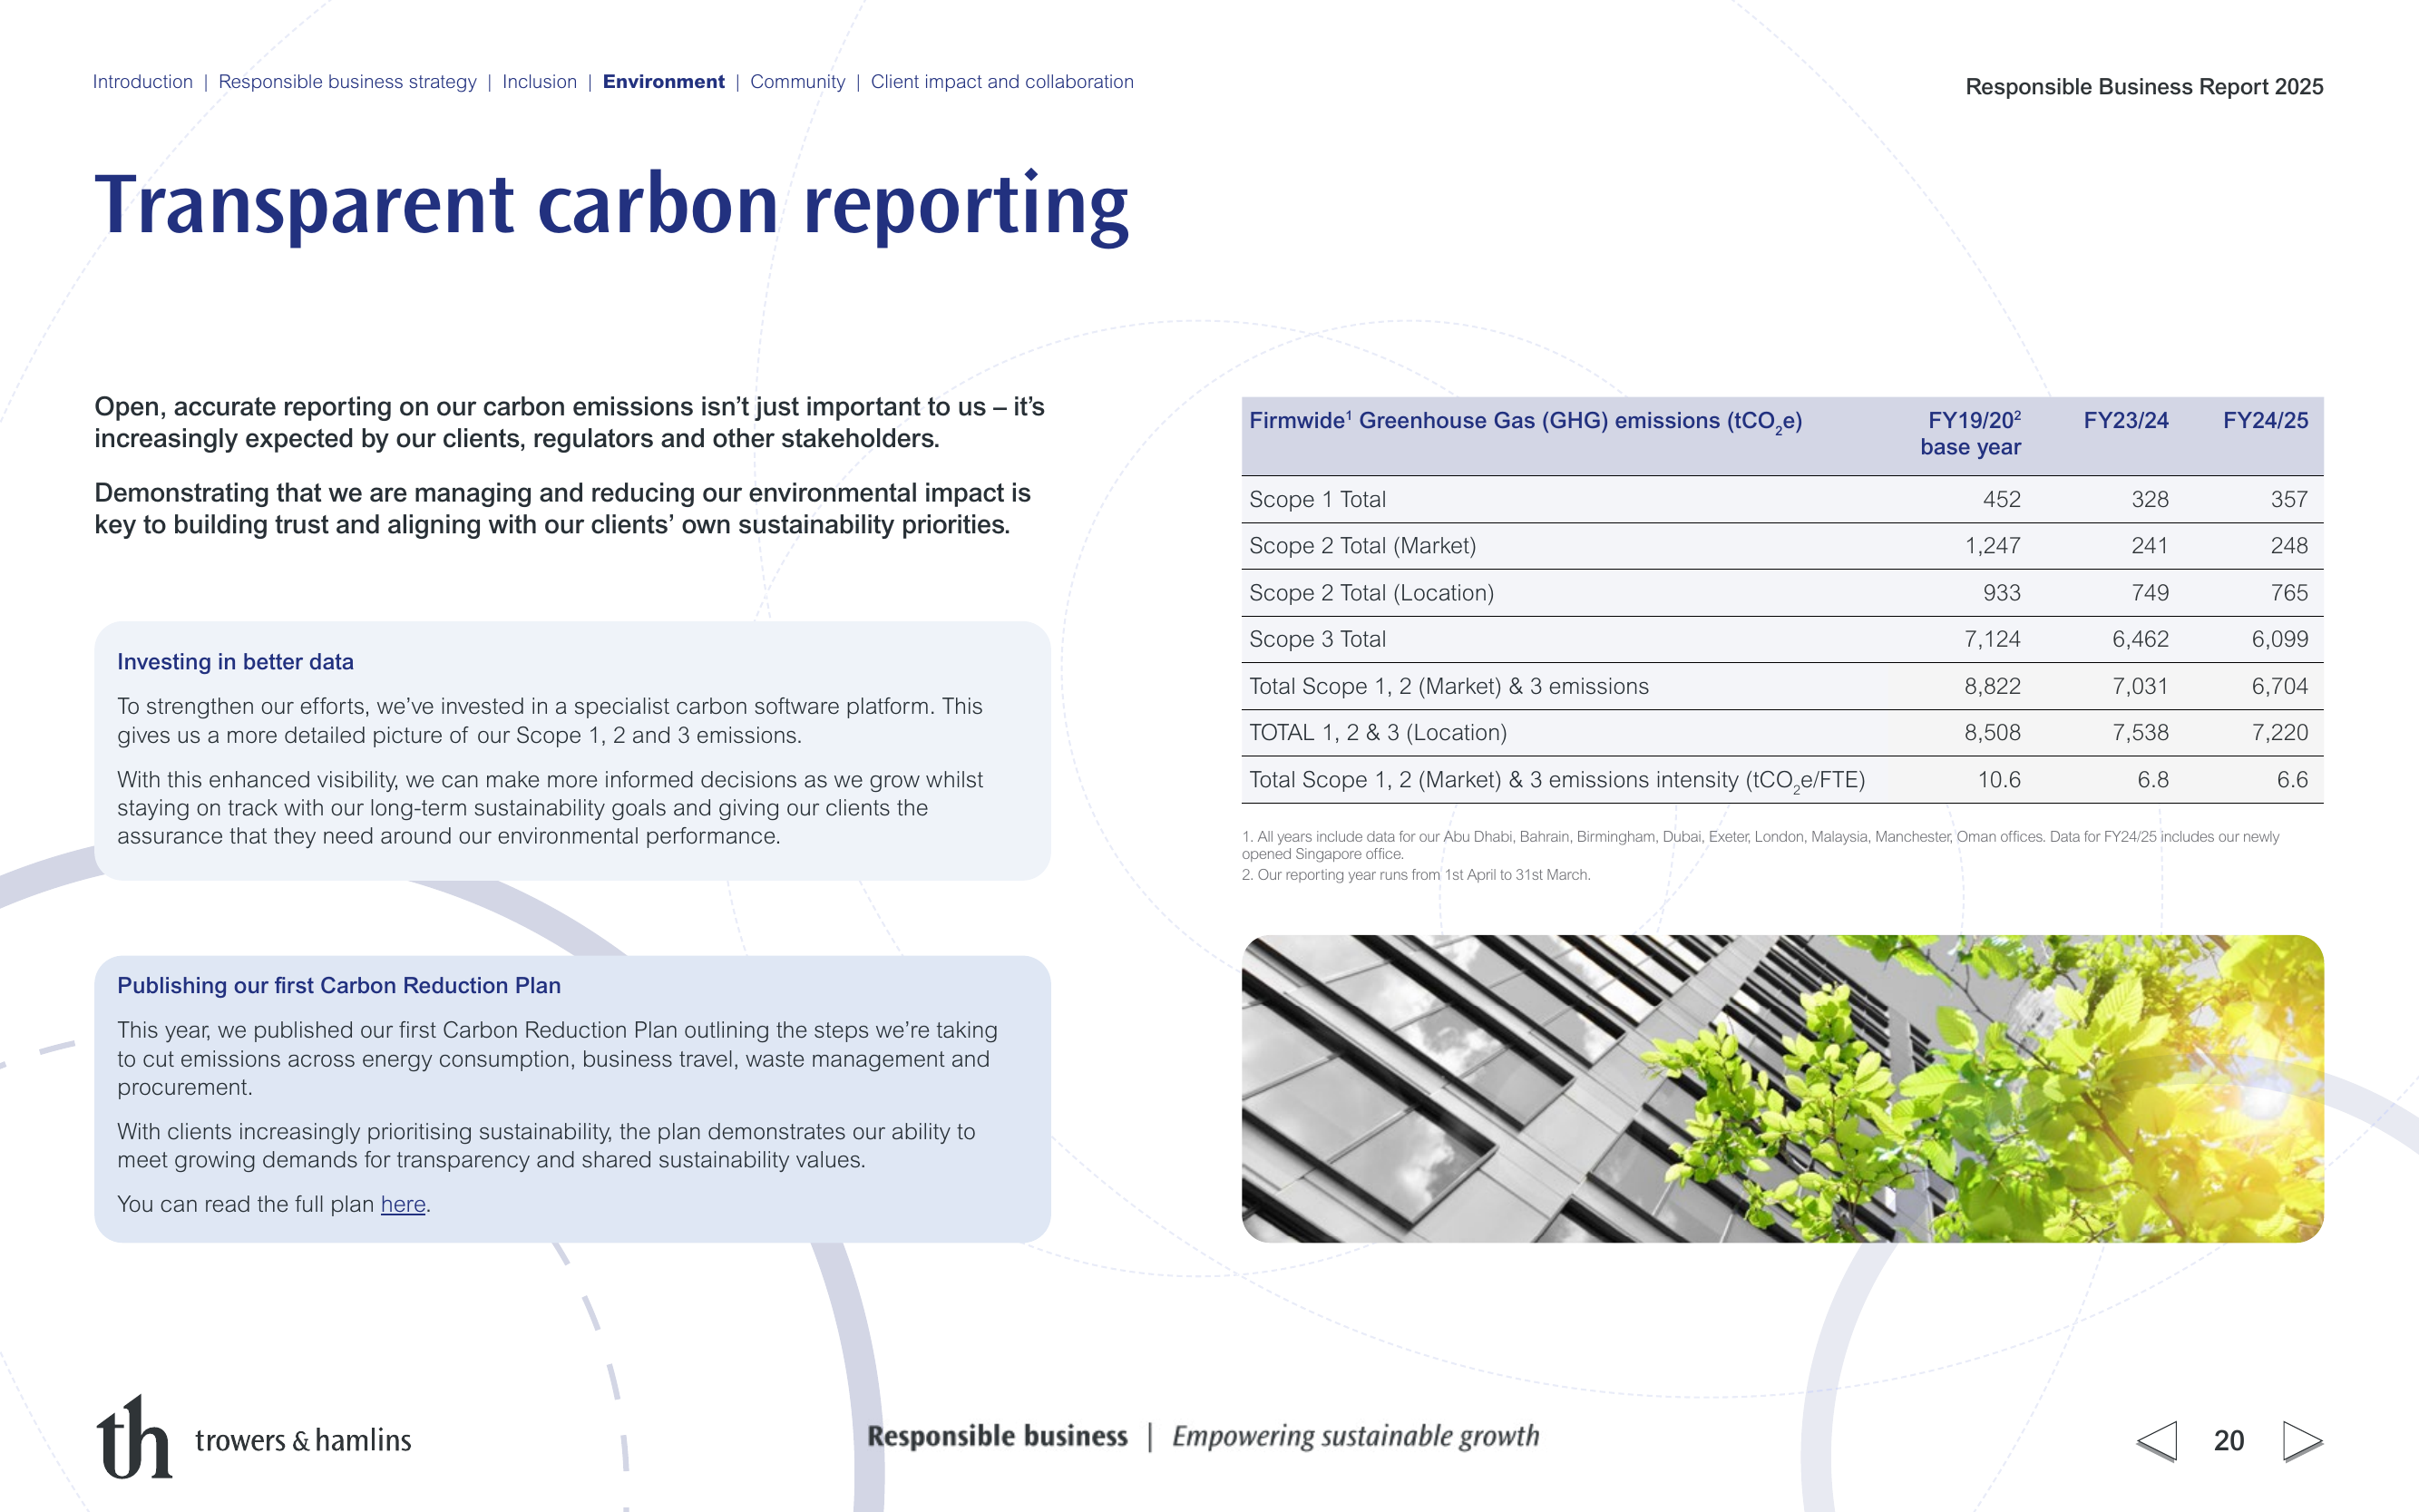Click the 'FY23/24' column header
The height and width of the screenshot is (1512, 2419).
[2126, 420]
